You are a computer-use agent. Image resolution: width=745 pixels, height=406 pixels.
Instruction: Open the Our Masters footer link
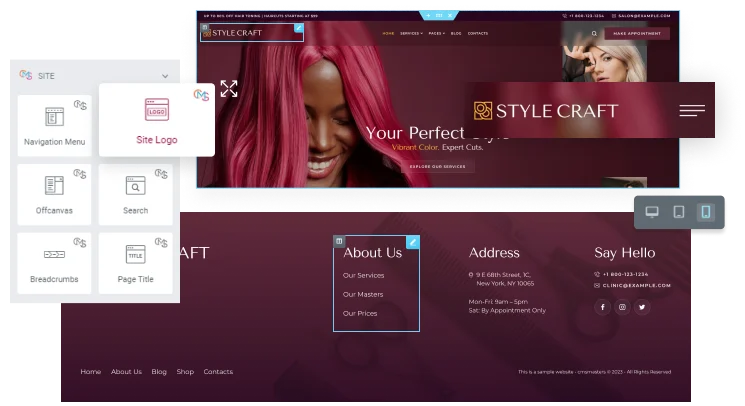[363, 294]
